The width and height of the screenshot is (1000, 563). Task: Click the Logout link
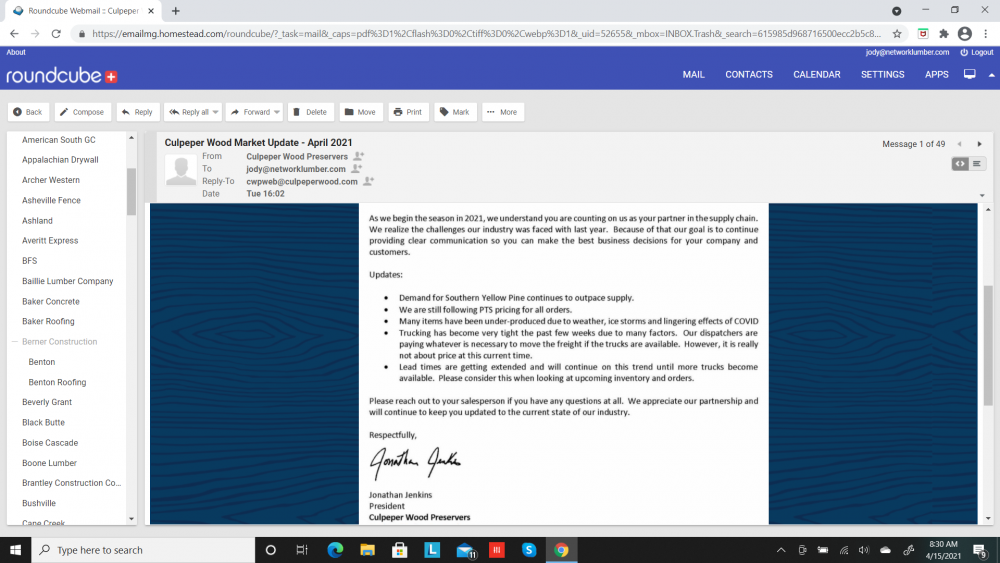(x=976, y=52)
